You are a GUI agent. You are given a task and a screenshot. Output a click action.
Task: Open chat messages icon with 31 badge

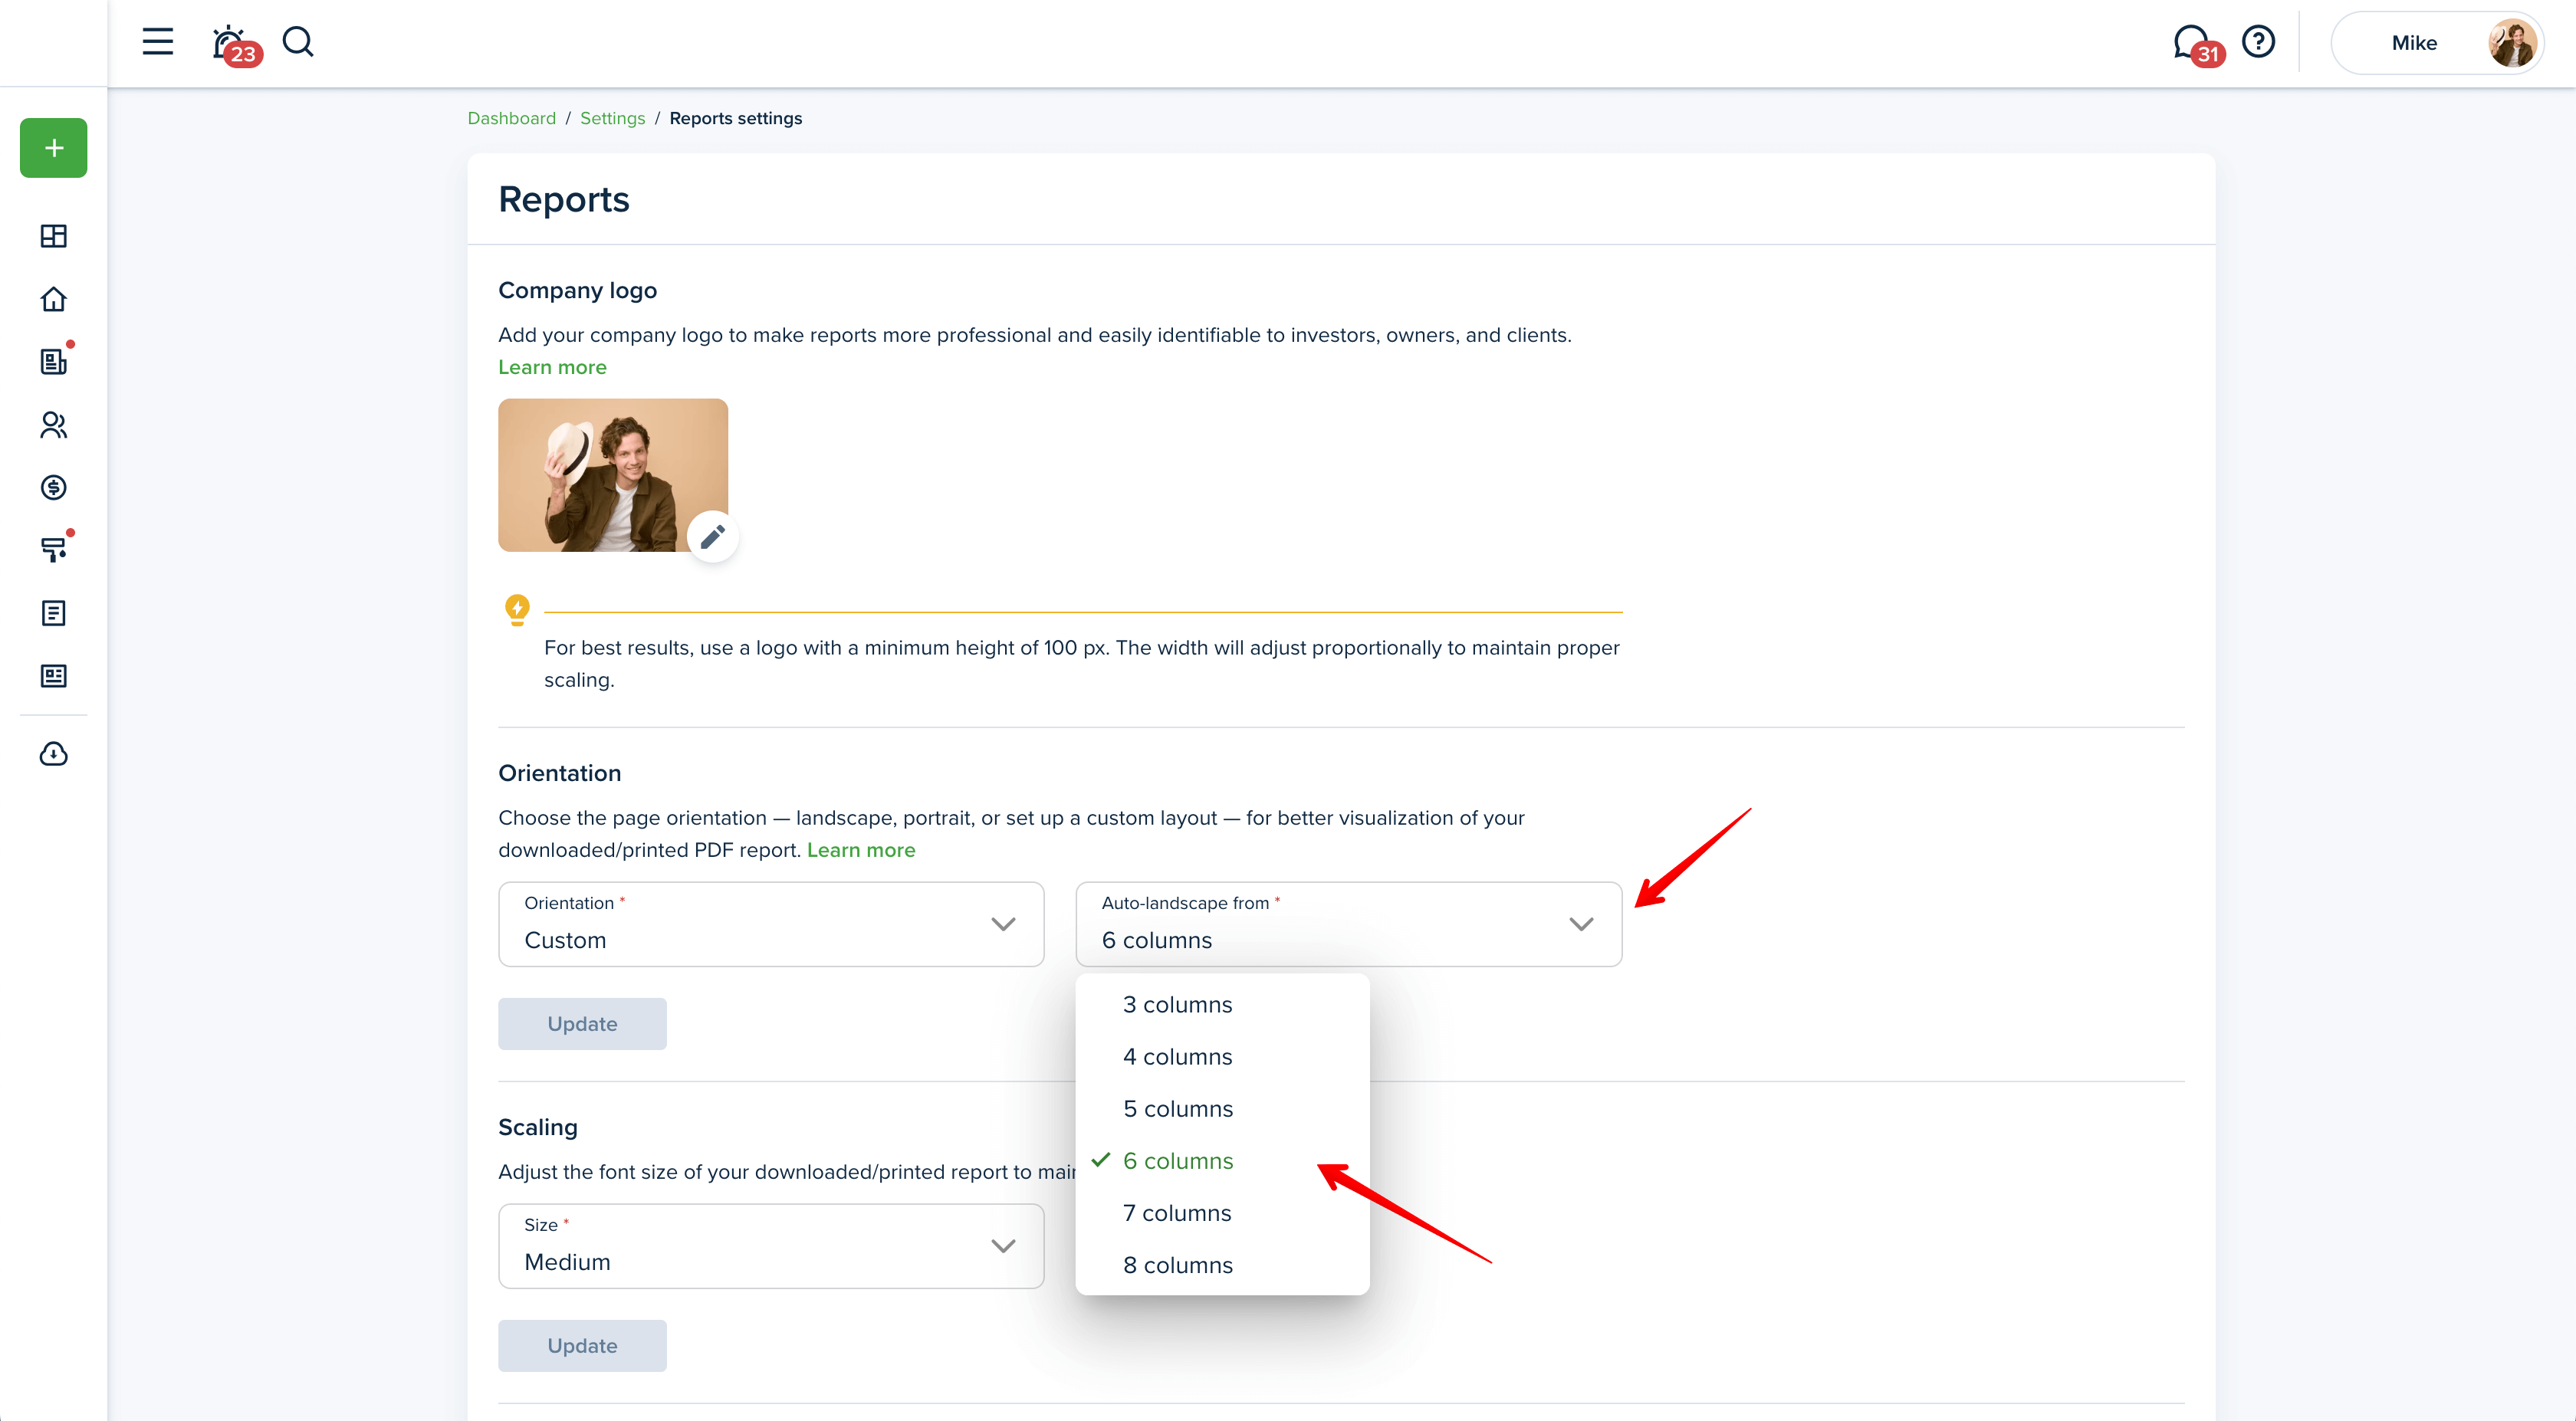tap(2191, 42)
